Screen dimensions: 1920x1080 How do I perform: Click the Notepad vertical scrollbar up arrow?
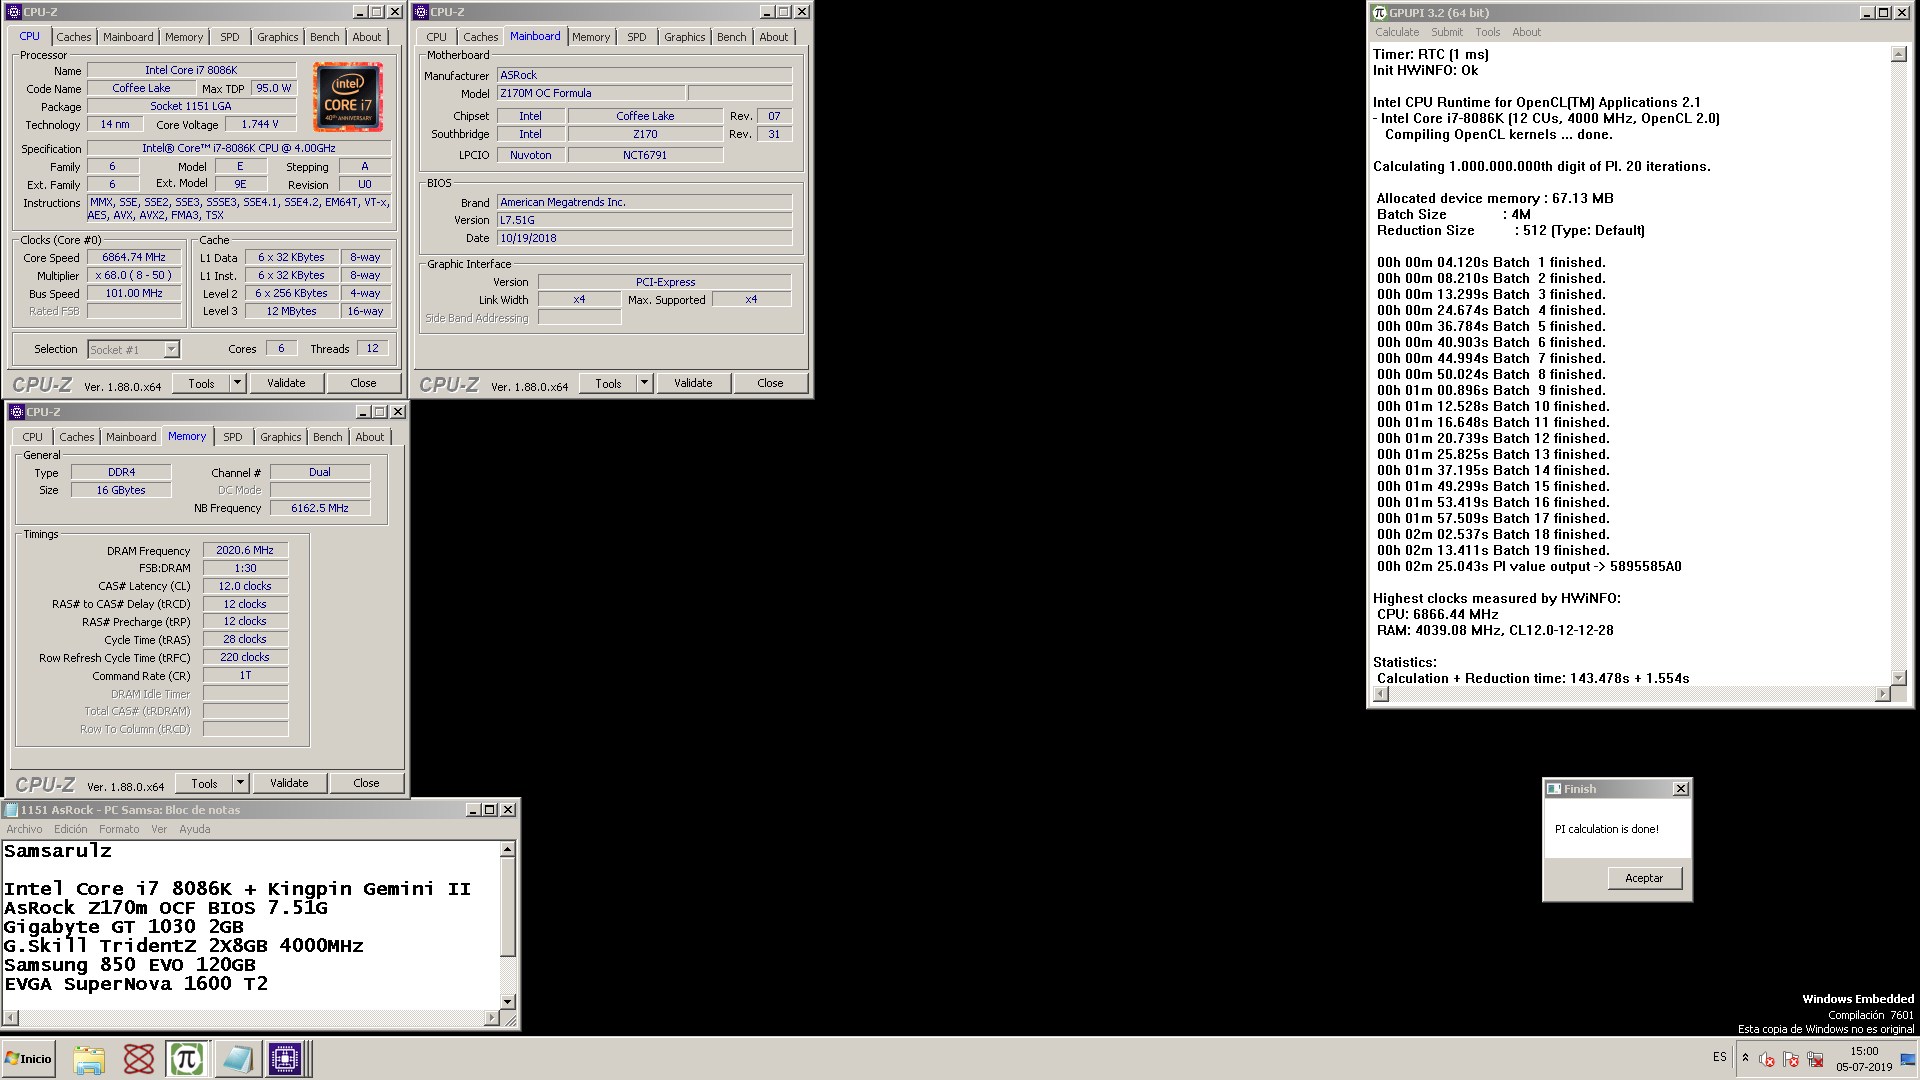tap(507, 849)
